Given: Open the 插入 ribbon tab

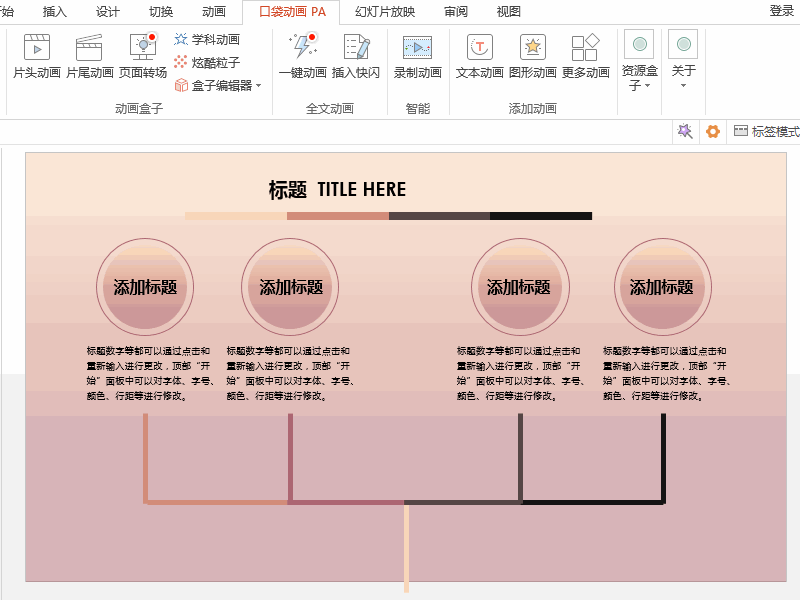Looking at the screenshot, I should [55, 11].
